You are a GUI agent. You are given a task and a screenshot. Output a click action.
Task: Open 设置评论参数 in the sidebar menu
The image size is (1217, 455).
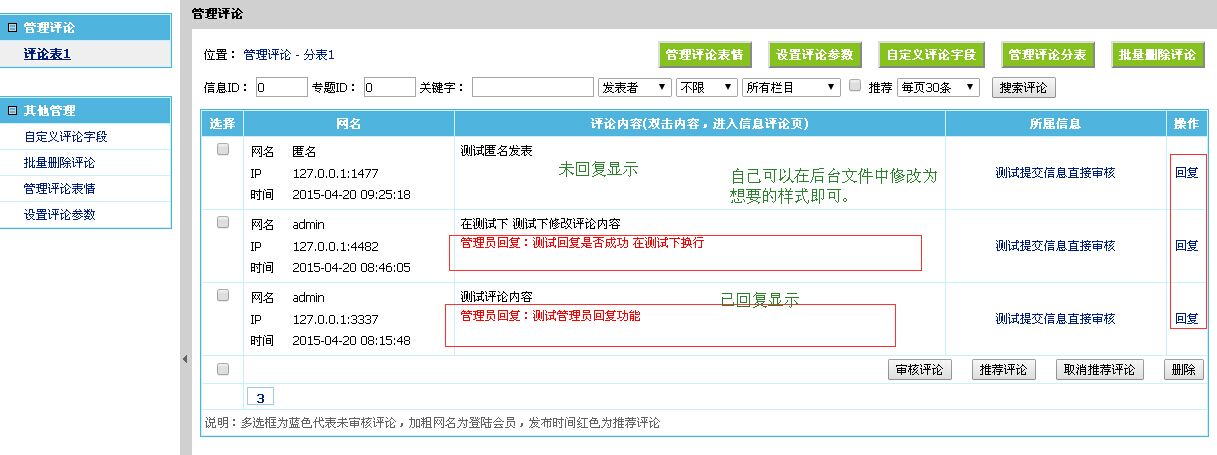click(x=59, y=214)
